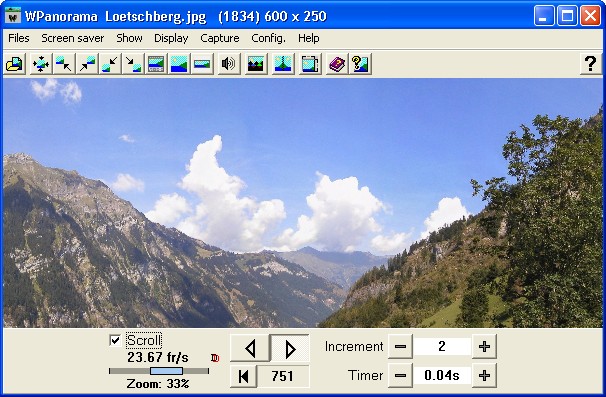Open the Show menu
The width and height of the screenshot is (606, 397).
tap(129, 38)
